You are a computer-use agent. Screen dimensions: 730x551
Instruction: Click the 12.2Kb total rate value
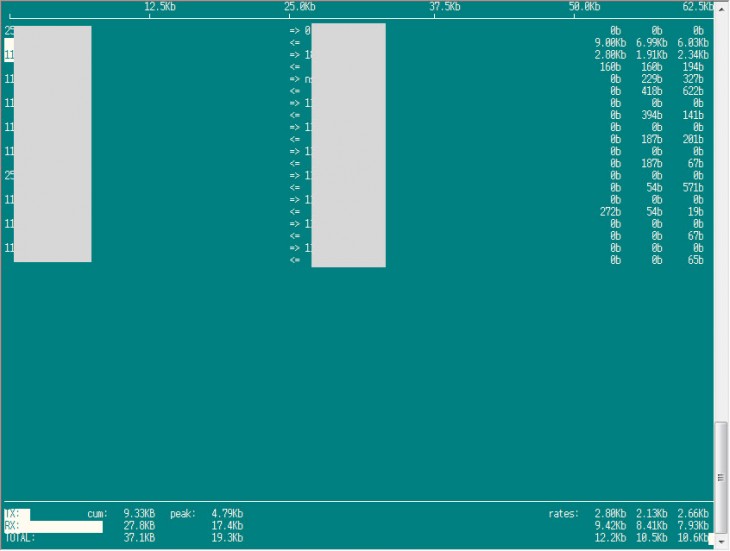[609, 538]
